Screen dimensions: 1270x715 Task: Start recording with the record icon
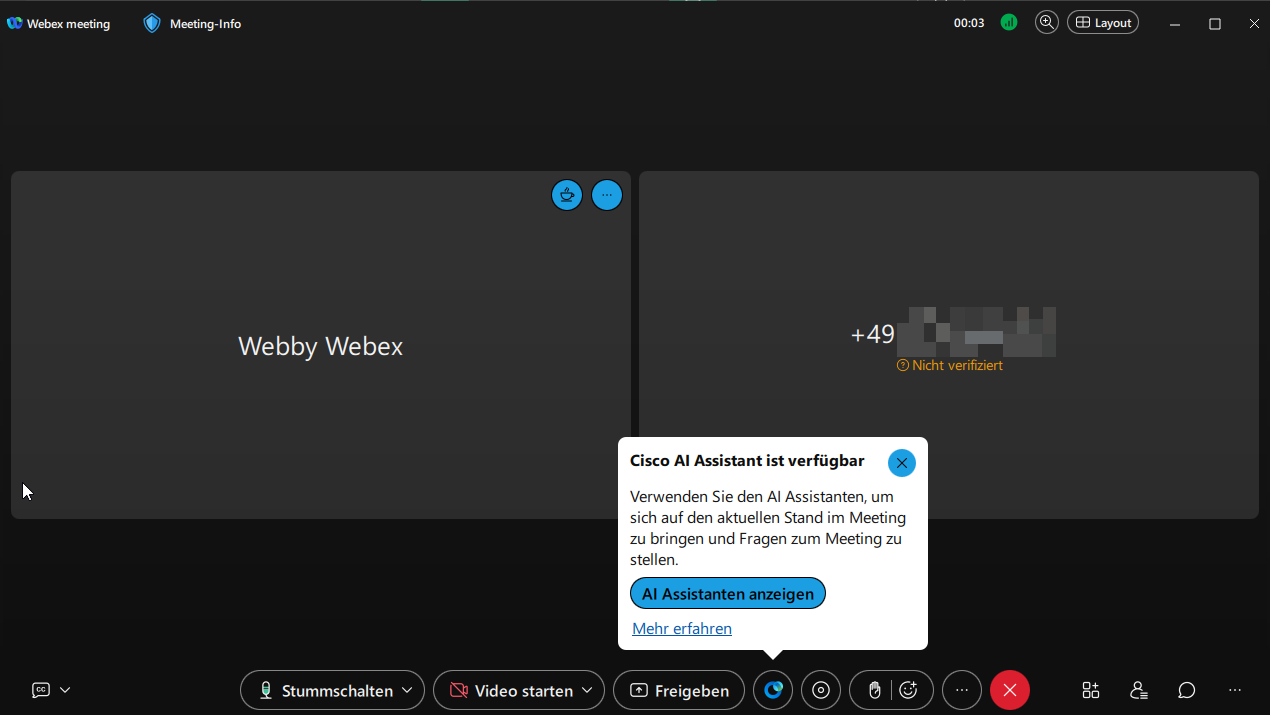click(x=821, y=690)
